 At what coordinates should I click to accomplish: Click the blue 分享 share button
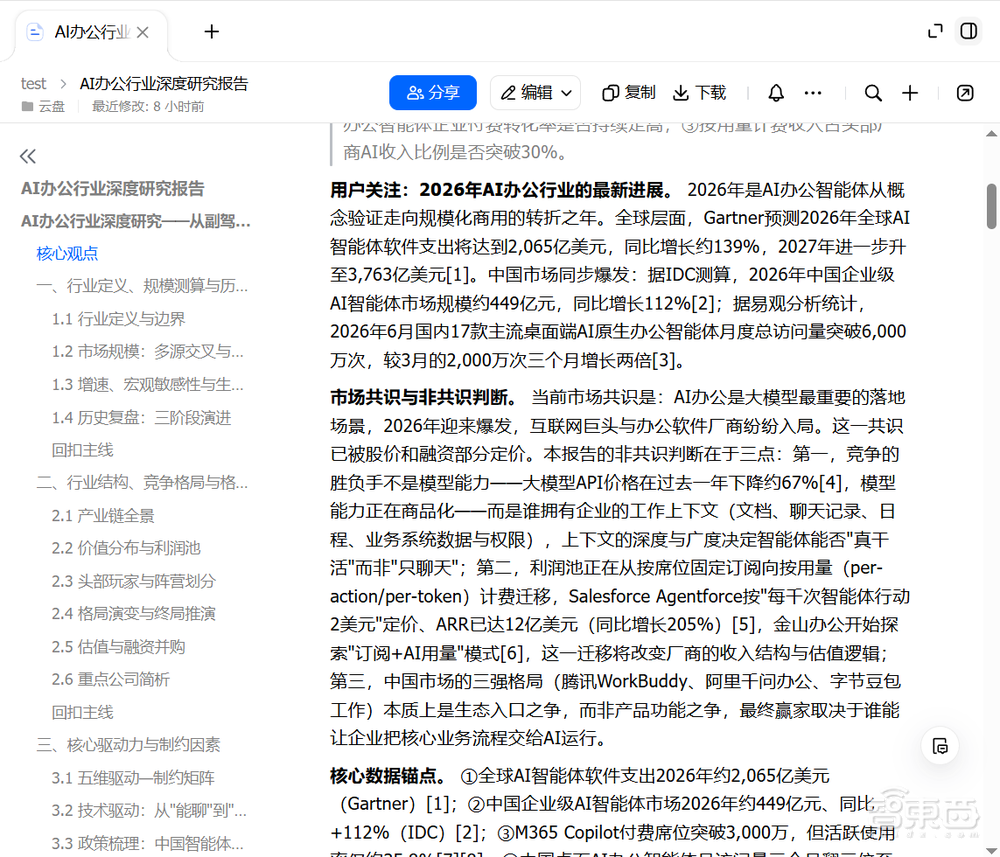point(433,93)
